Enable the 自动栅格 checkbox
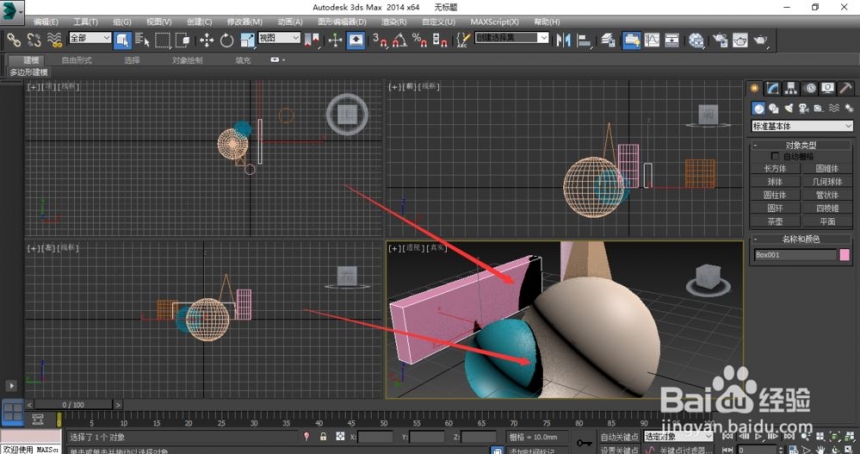860x454 pixels. (x=775, y=156)
